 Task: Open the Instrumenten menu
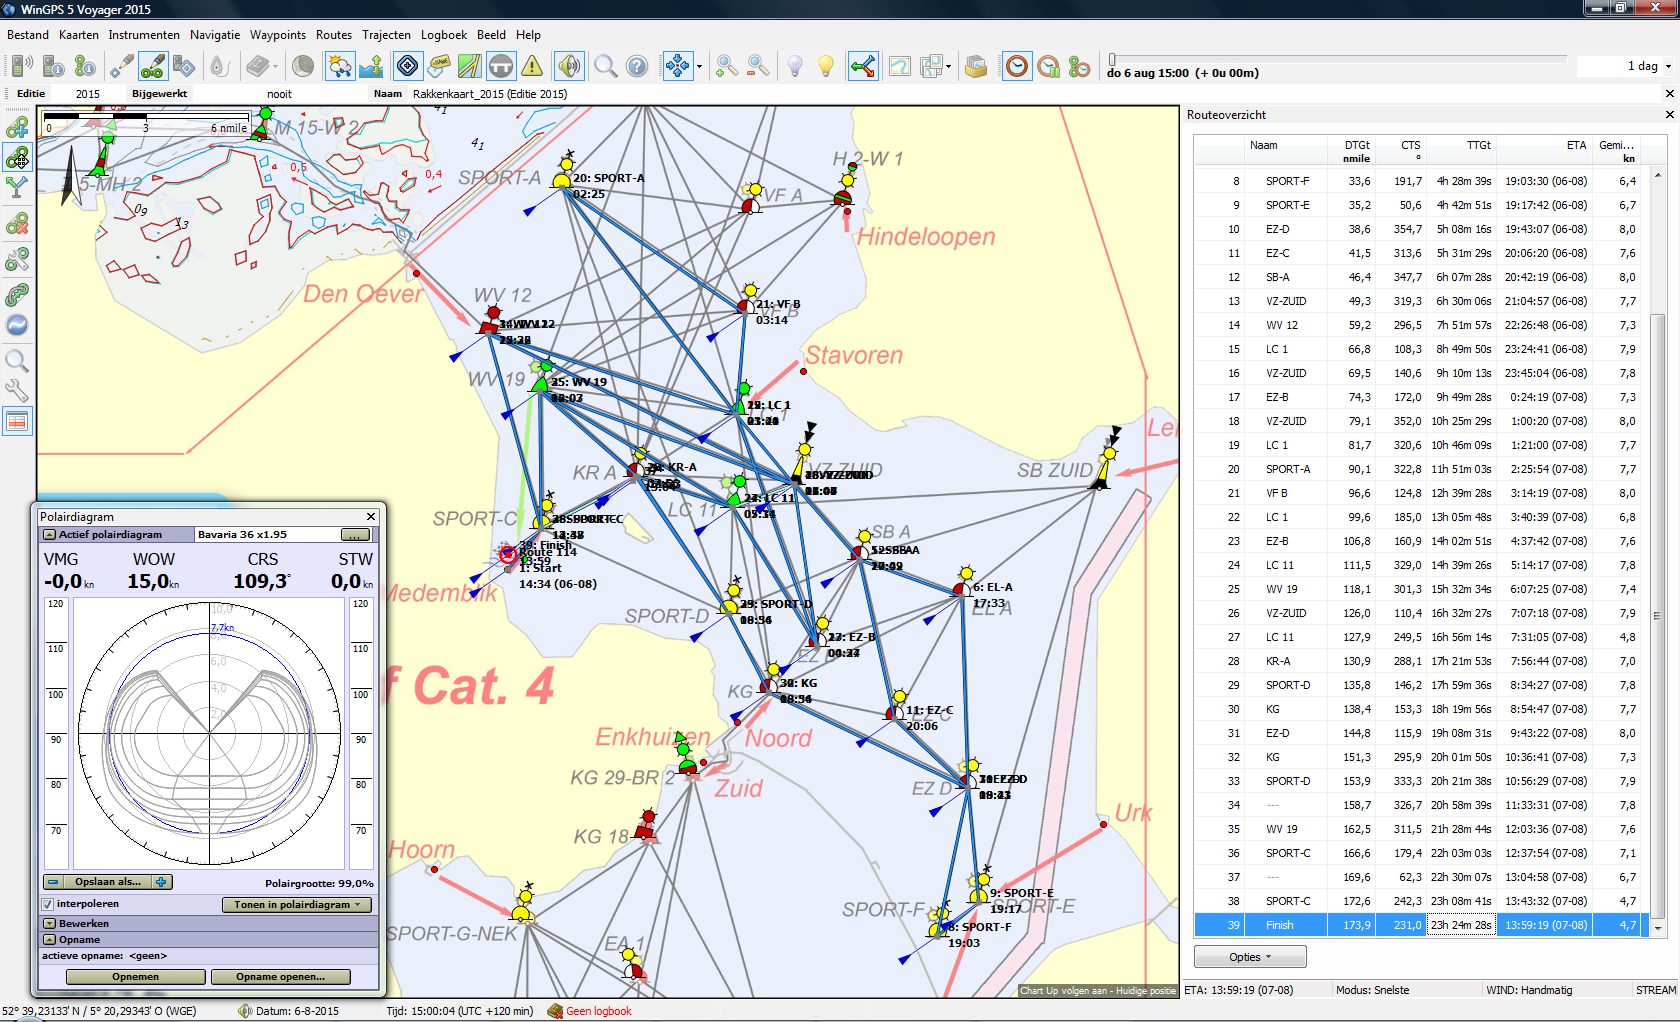144,35
